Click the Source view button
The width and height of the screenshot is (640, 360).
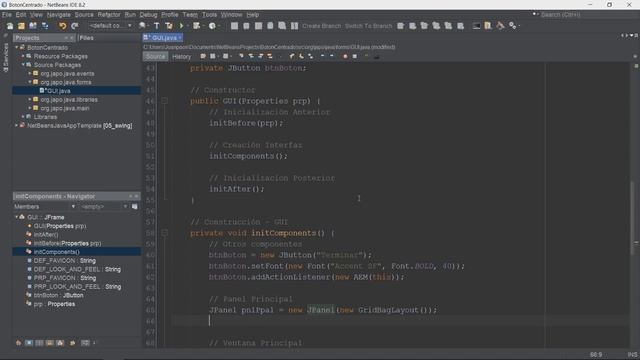click(x=156, y=56)
